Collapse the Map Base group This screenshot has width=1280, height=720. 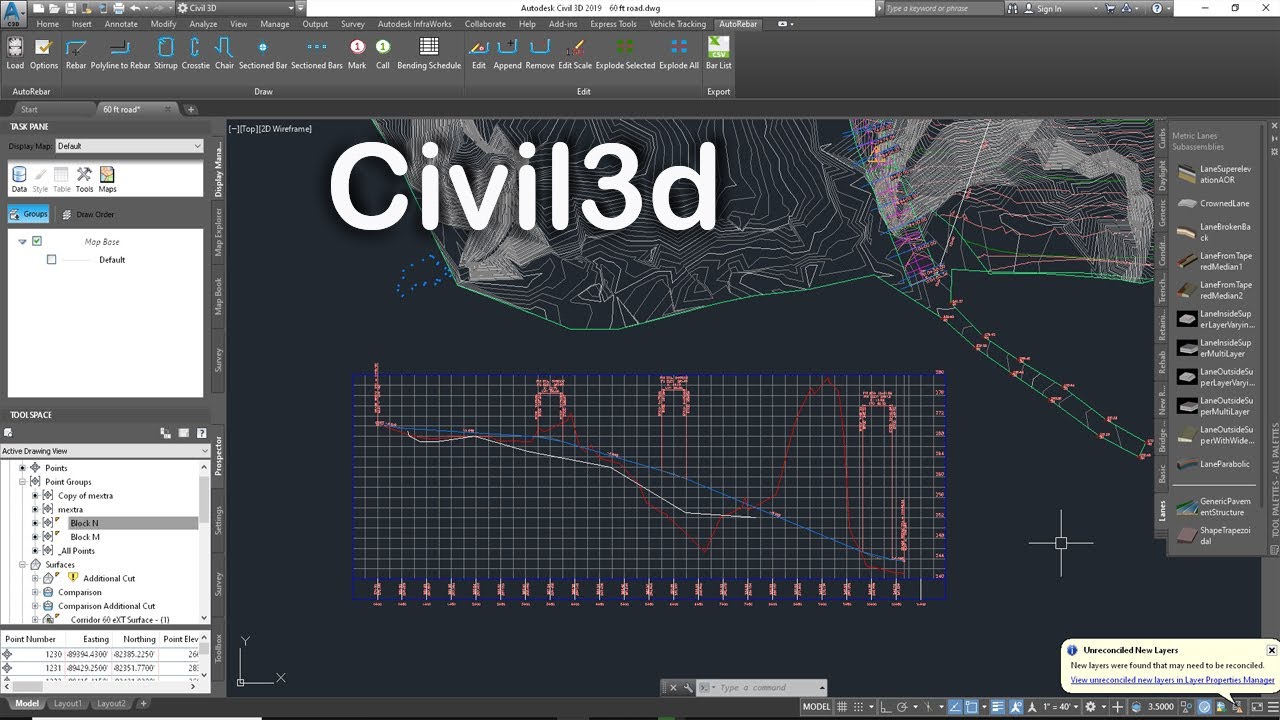pyautogui.click(x=22, y=241)
